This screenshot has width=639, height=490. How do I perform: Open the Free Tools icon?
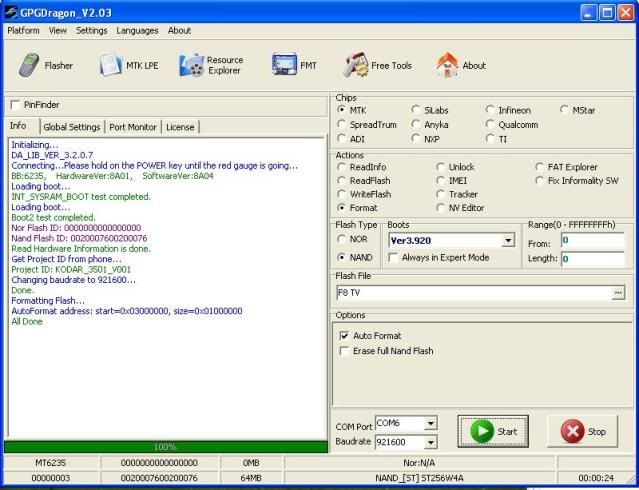(355, 65)
